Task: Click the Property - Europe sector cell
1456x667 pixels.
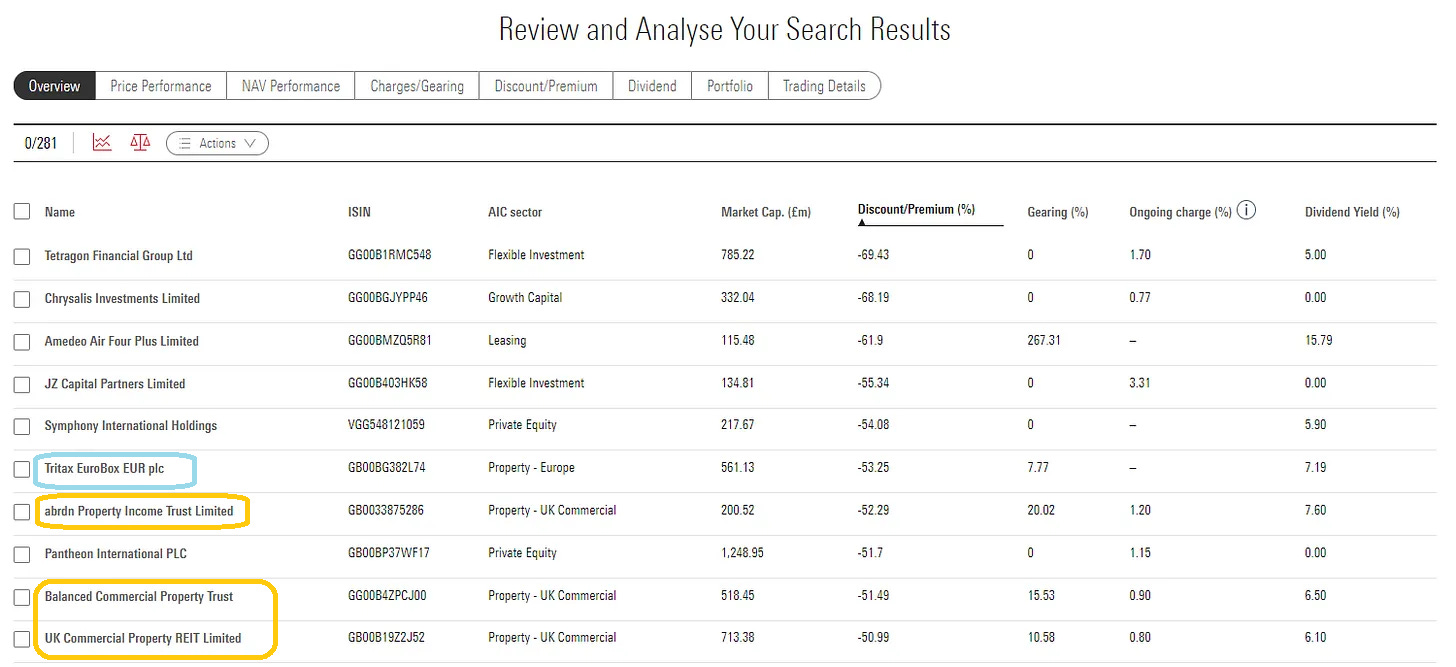Action: click(x=531, y=468)
